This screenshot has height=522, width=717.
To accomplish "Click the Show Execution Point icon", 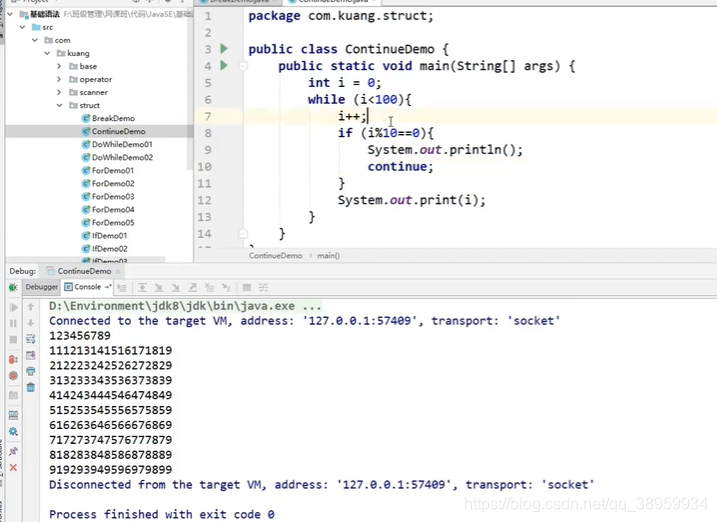I will [x=122, y=288].
